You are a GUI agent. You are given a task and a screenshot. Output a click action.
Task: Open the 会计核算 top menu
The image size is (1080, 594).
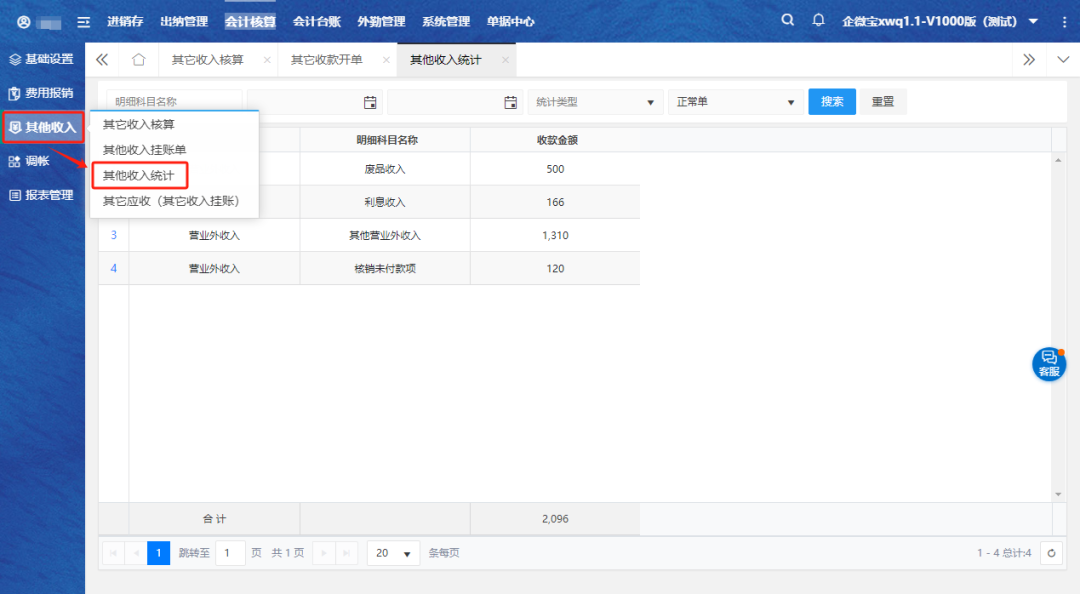pyautogui.click(x=250, y=21)
